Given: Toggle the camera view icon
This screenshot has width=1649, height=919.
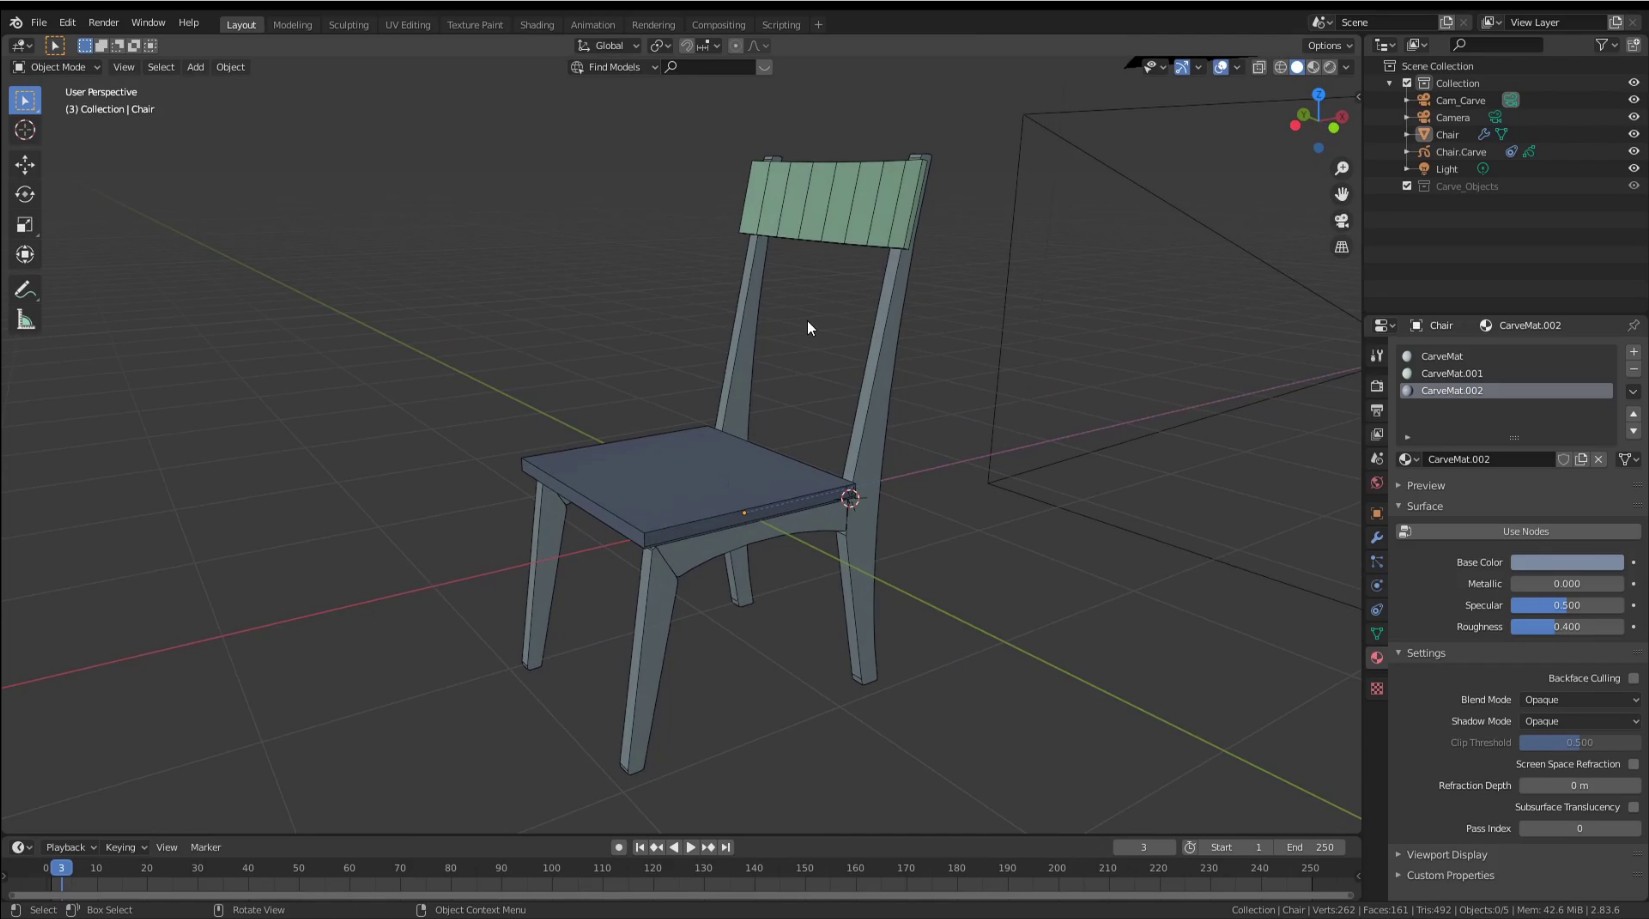Looking at the screenshot, I should click(1342, 220).
